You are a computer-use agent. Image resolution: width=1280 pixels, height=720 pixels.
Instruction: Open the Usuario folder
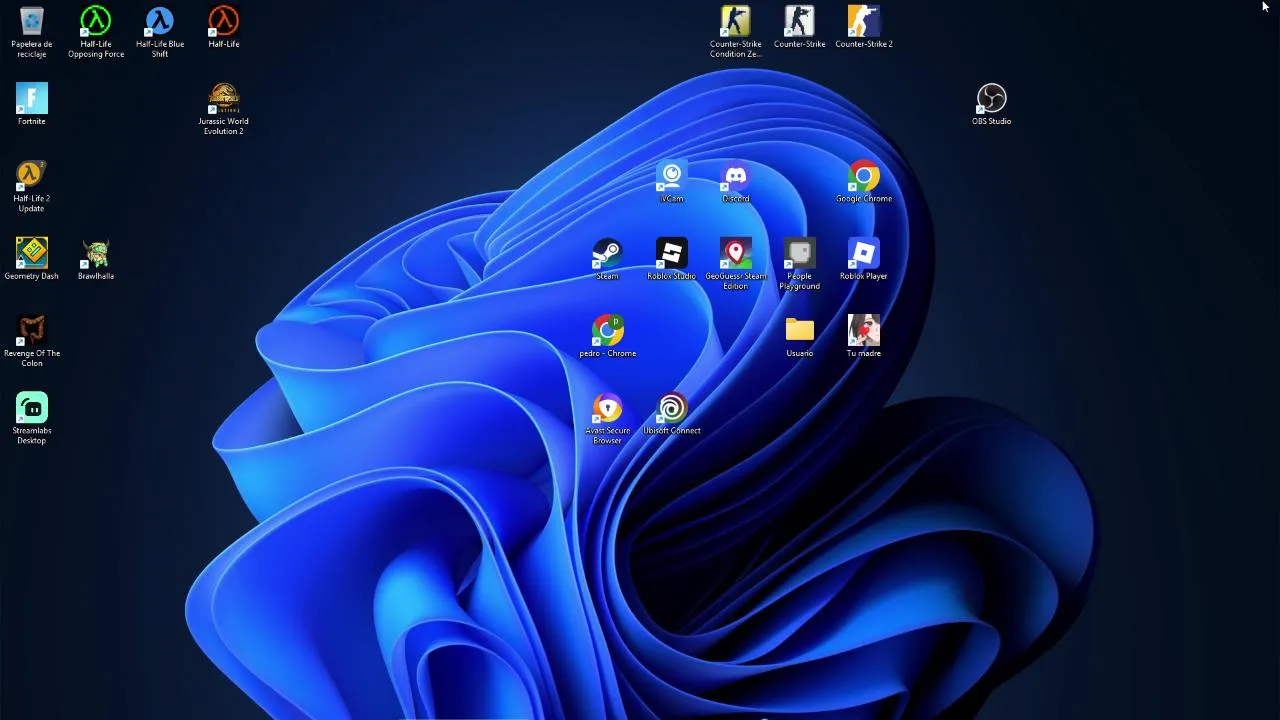[800, 330]
